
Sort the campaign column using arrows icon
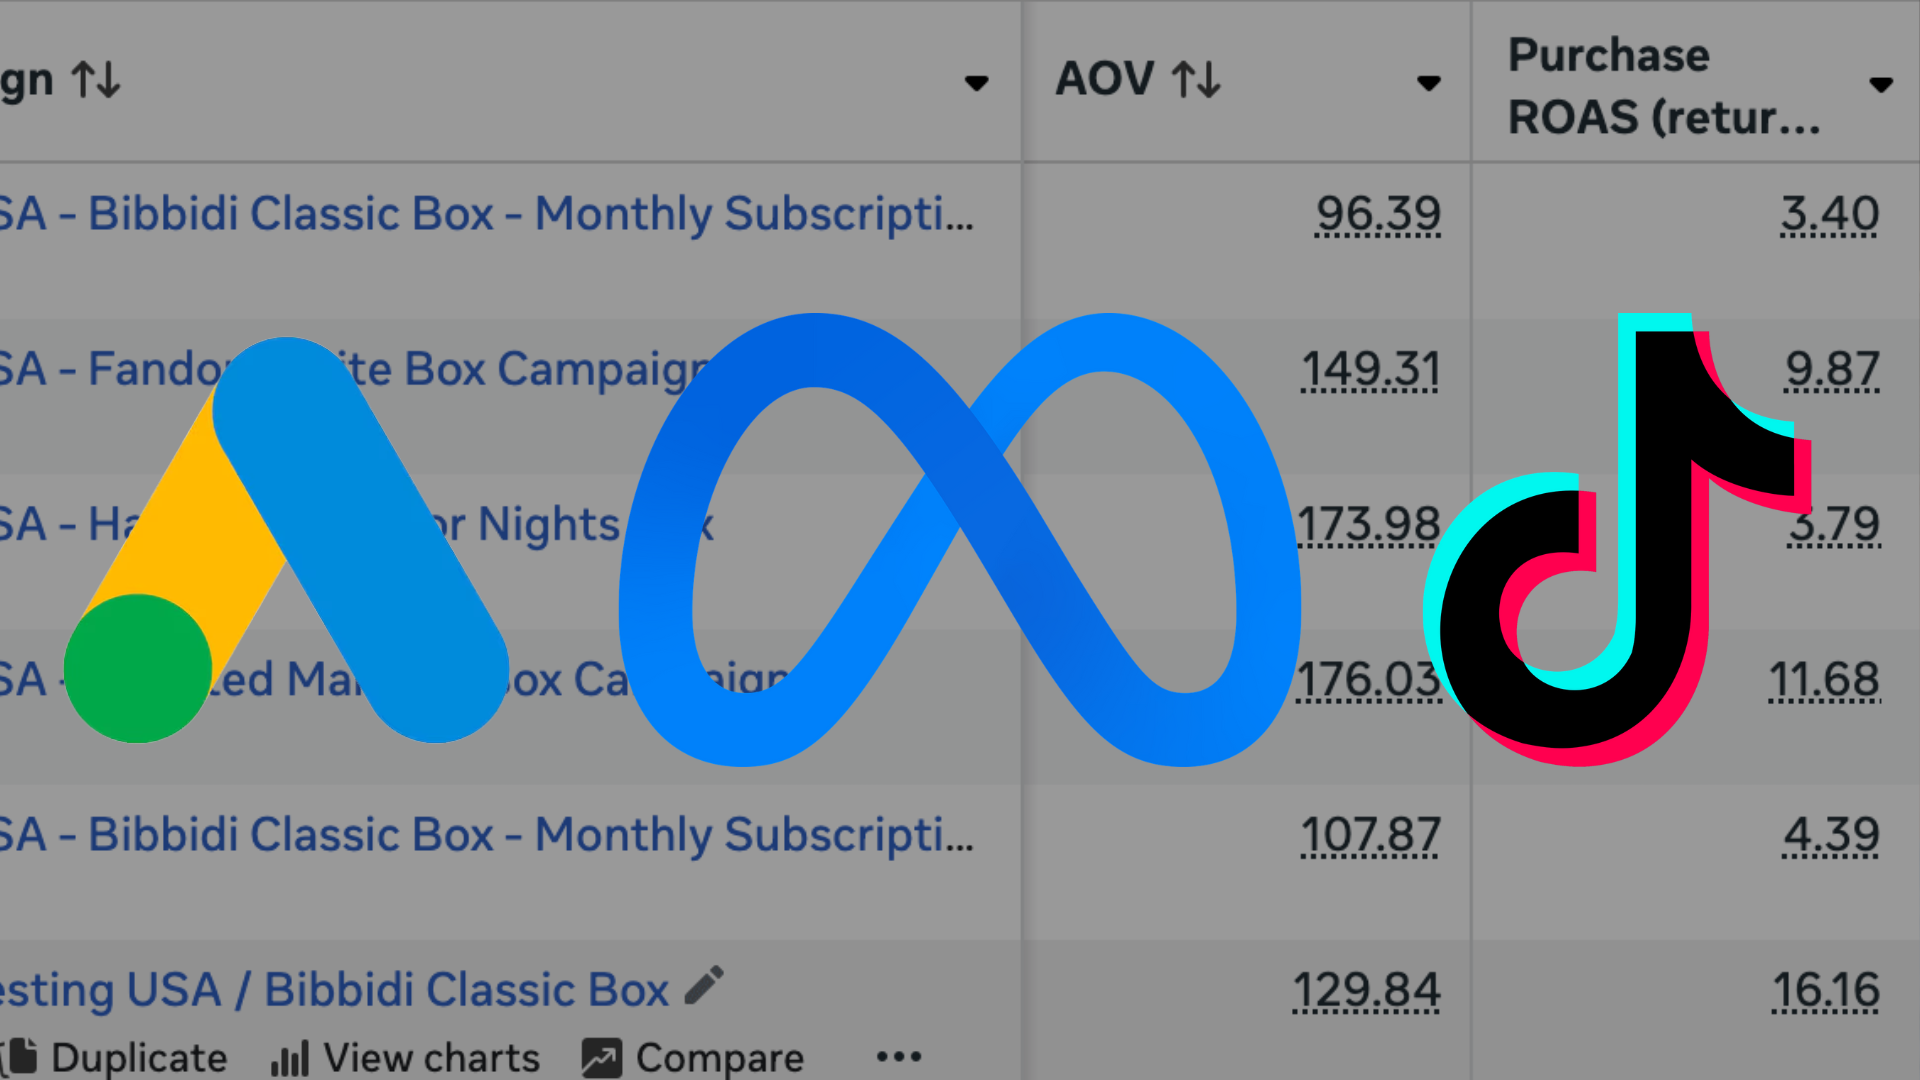point(96,79)
